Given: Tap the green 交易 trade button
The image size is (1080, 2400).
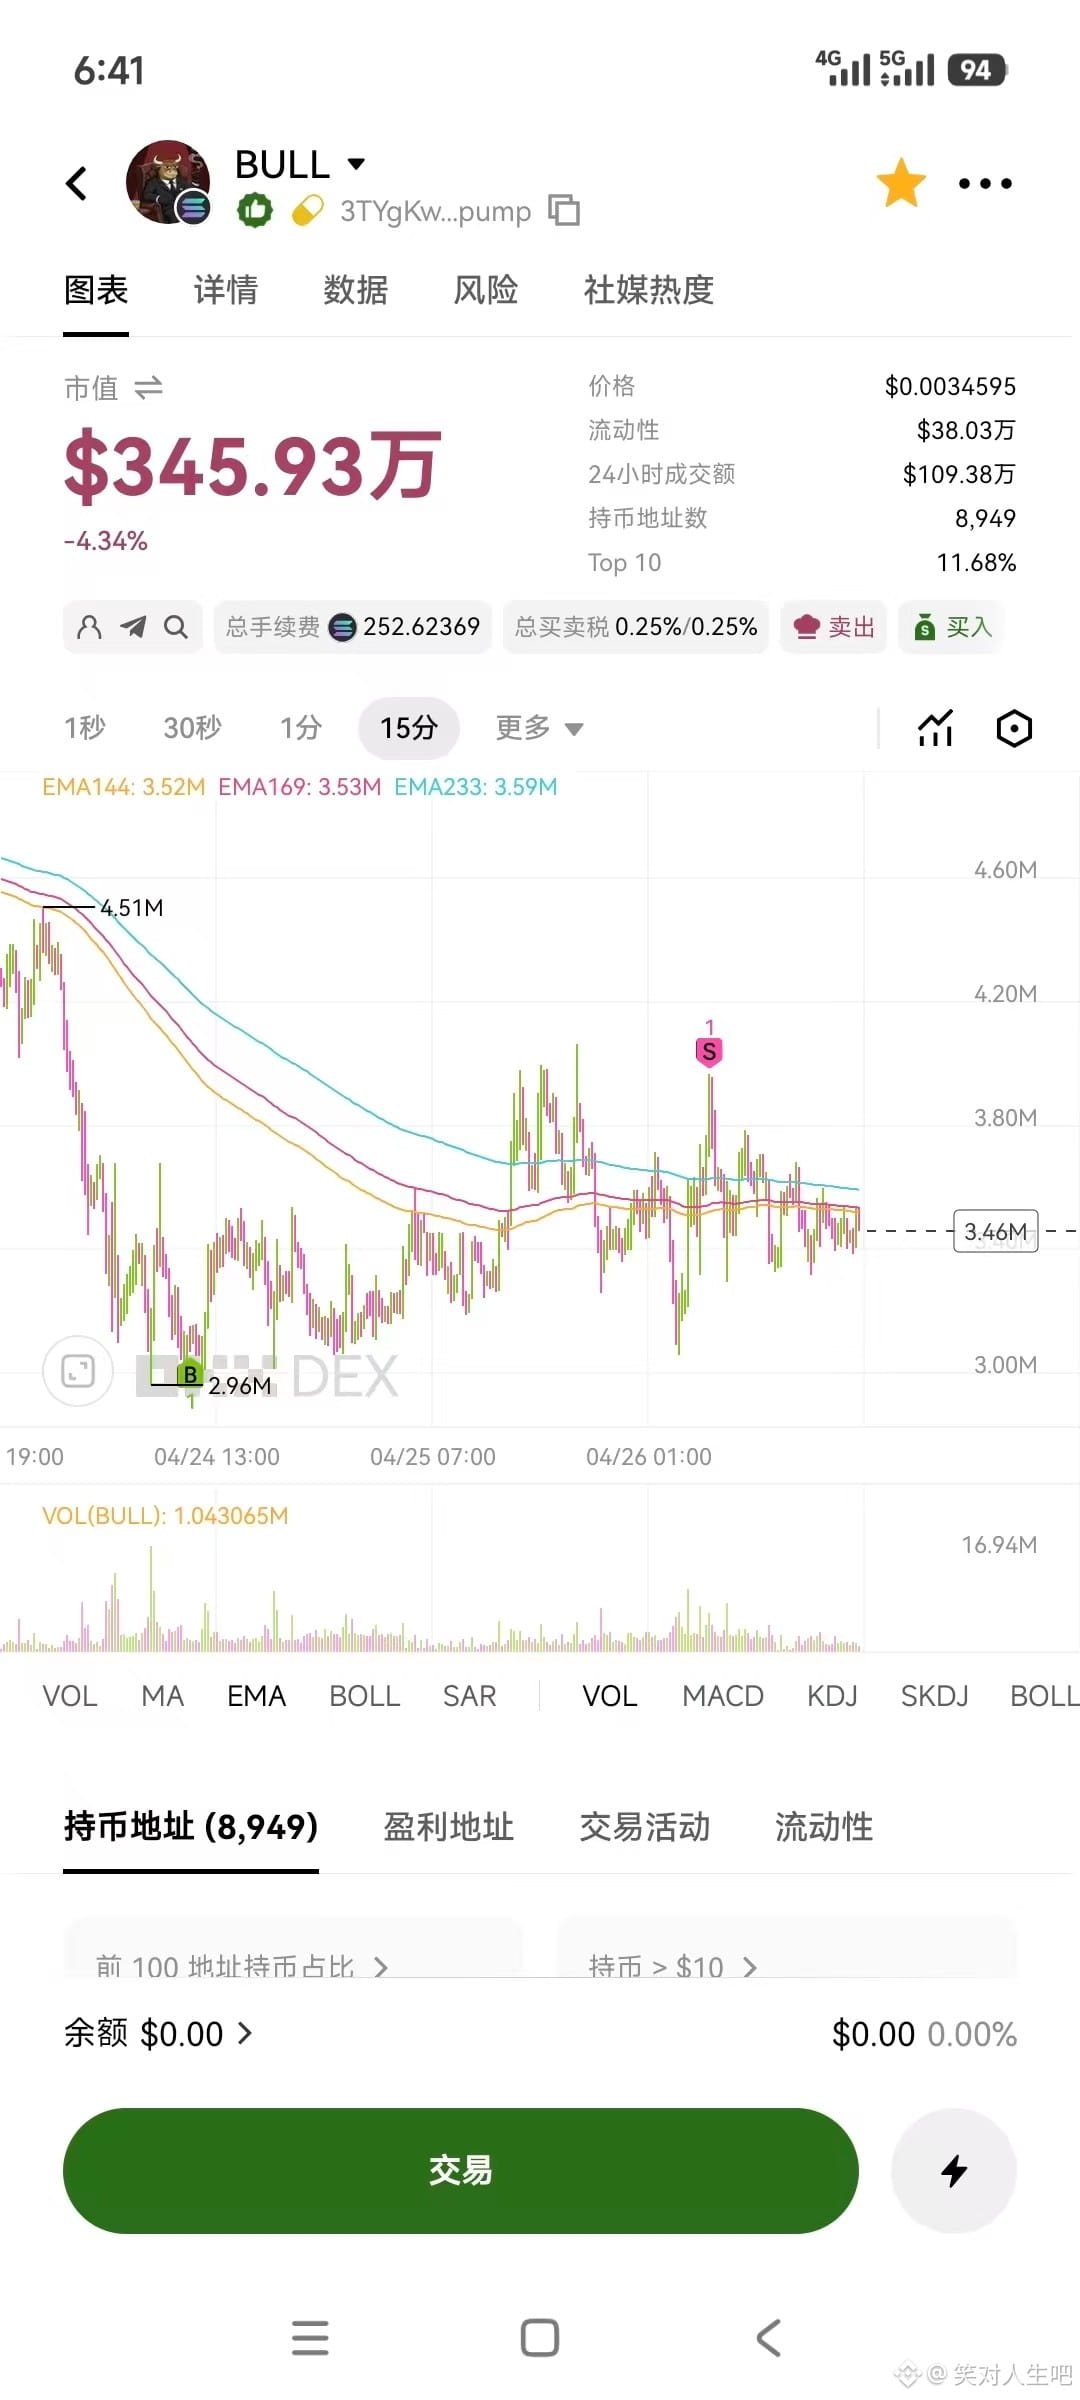Looking at the screenshot, I should click(461, 2170).
